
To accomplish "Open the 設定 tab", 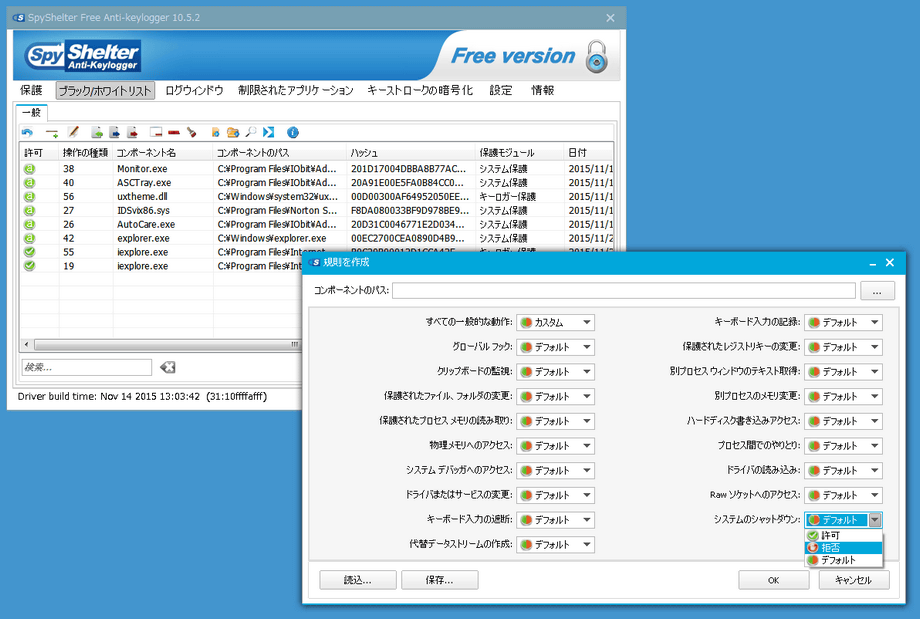I will (x=500, y=90).
